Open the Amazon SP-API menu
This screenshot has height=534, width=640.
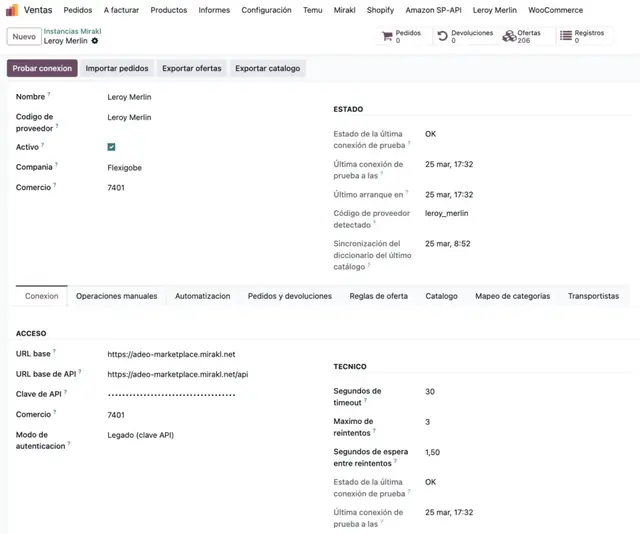coord(433,10)
